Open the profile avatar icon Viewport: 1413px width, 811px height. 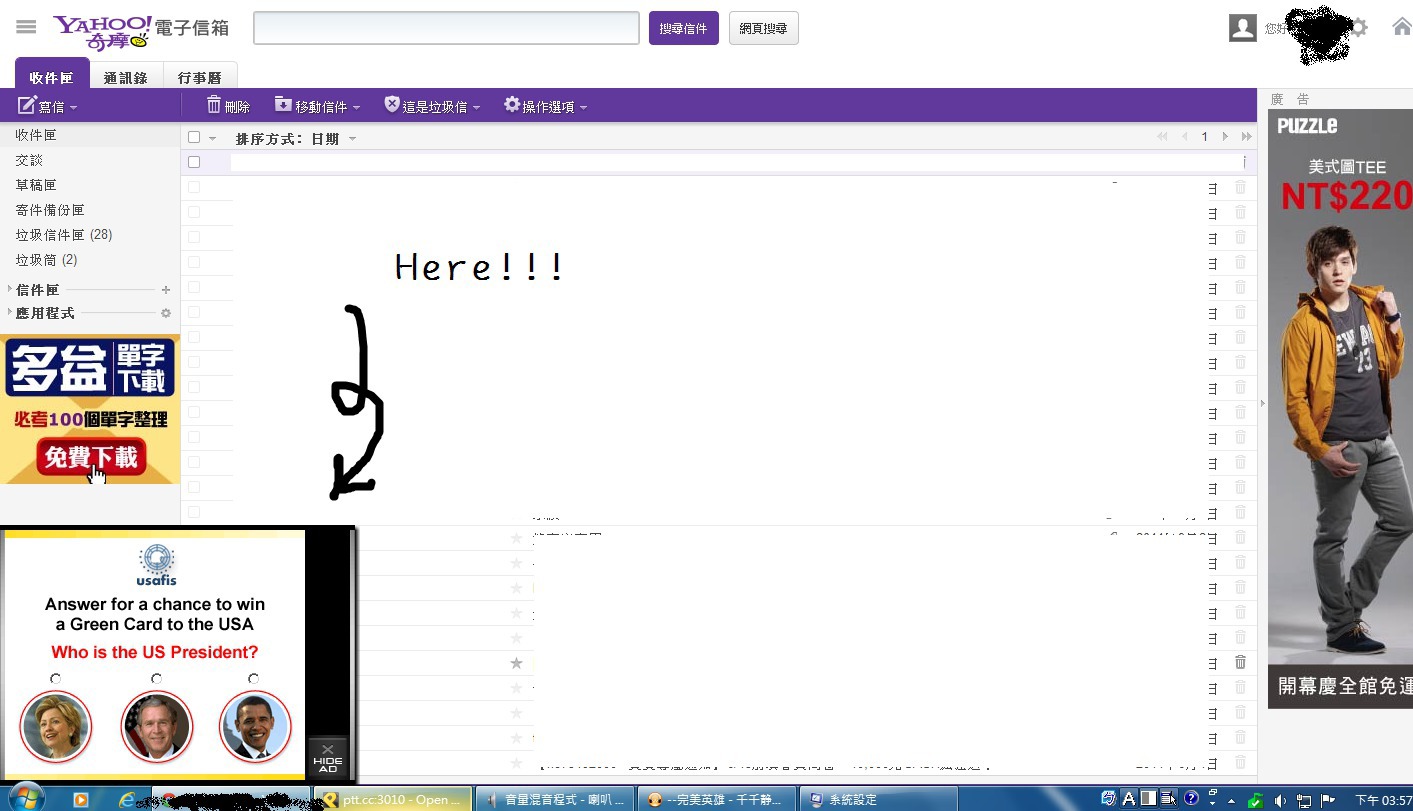click(1242, 28)
